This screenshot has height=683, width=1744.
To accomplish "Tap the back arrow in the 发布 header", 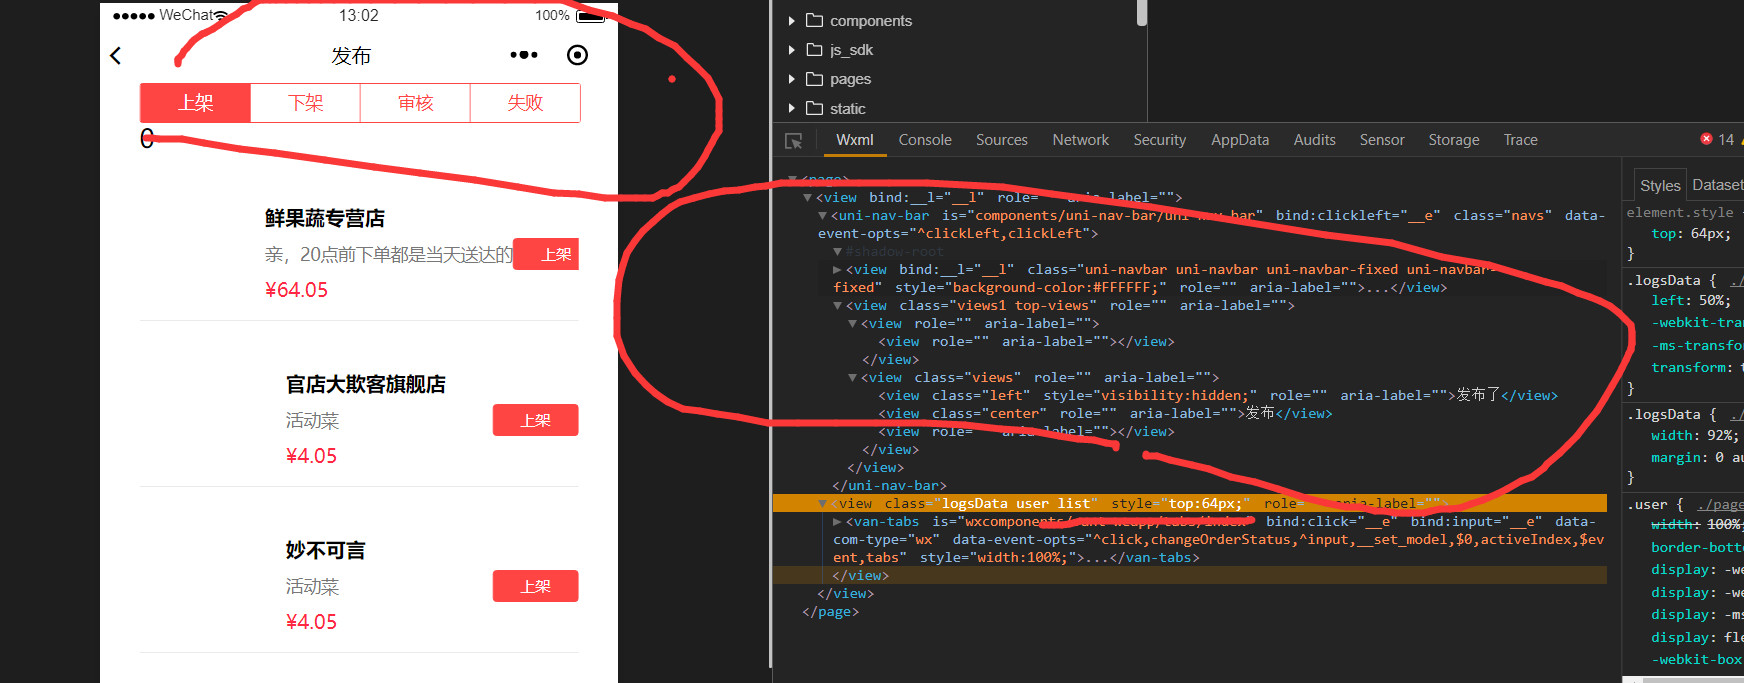I will tap(116, 56).
